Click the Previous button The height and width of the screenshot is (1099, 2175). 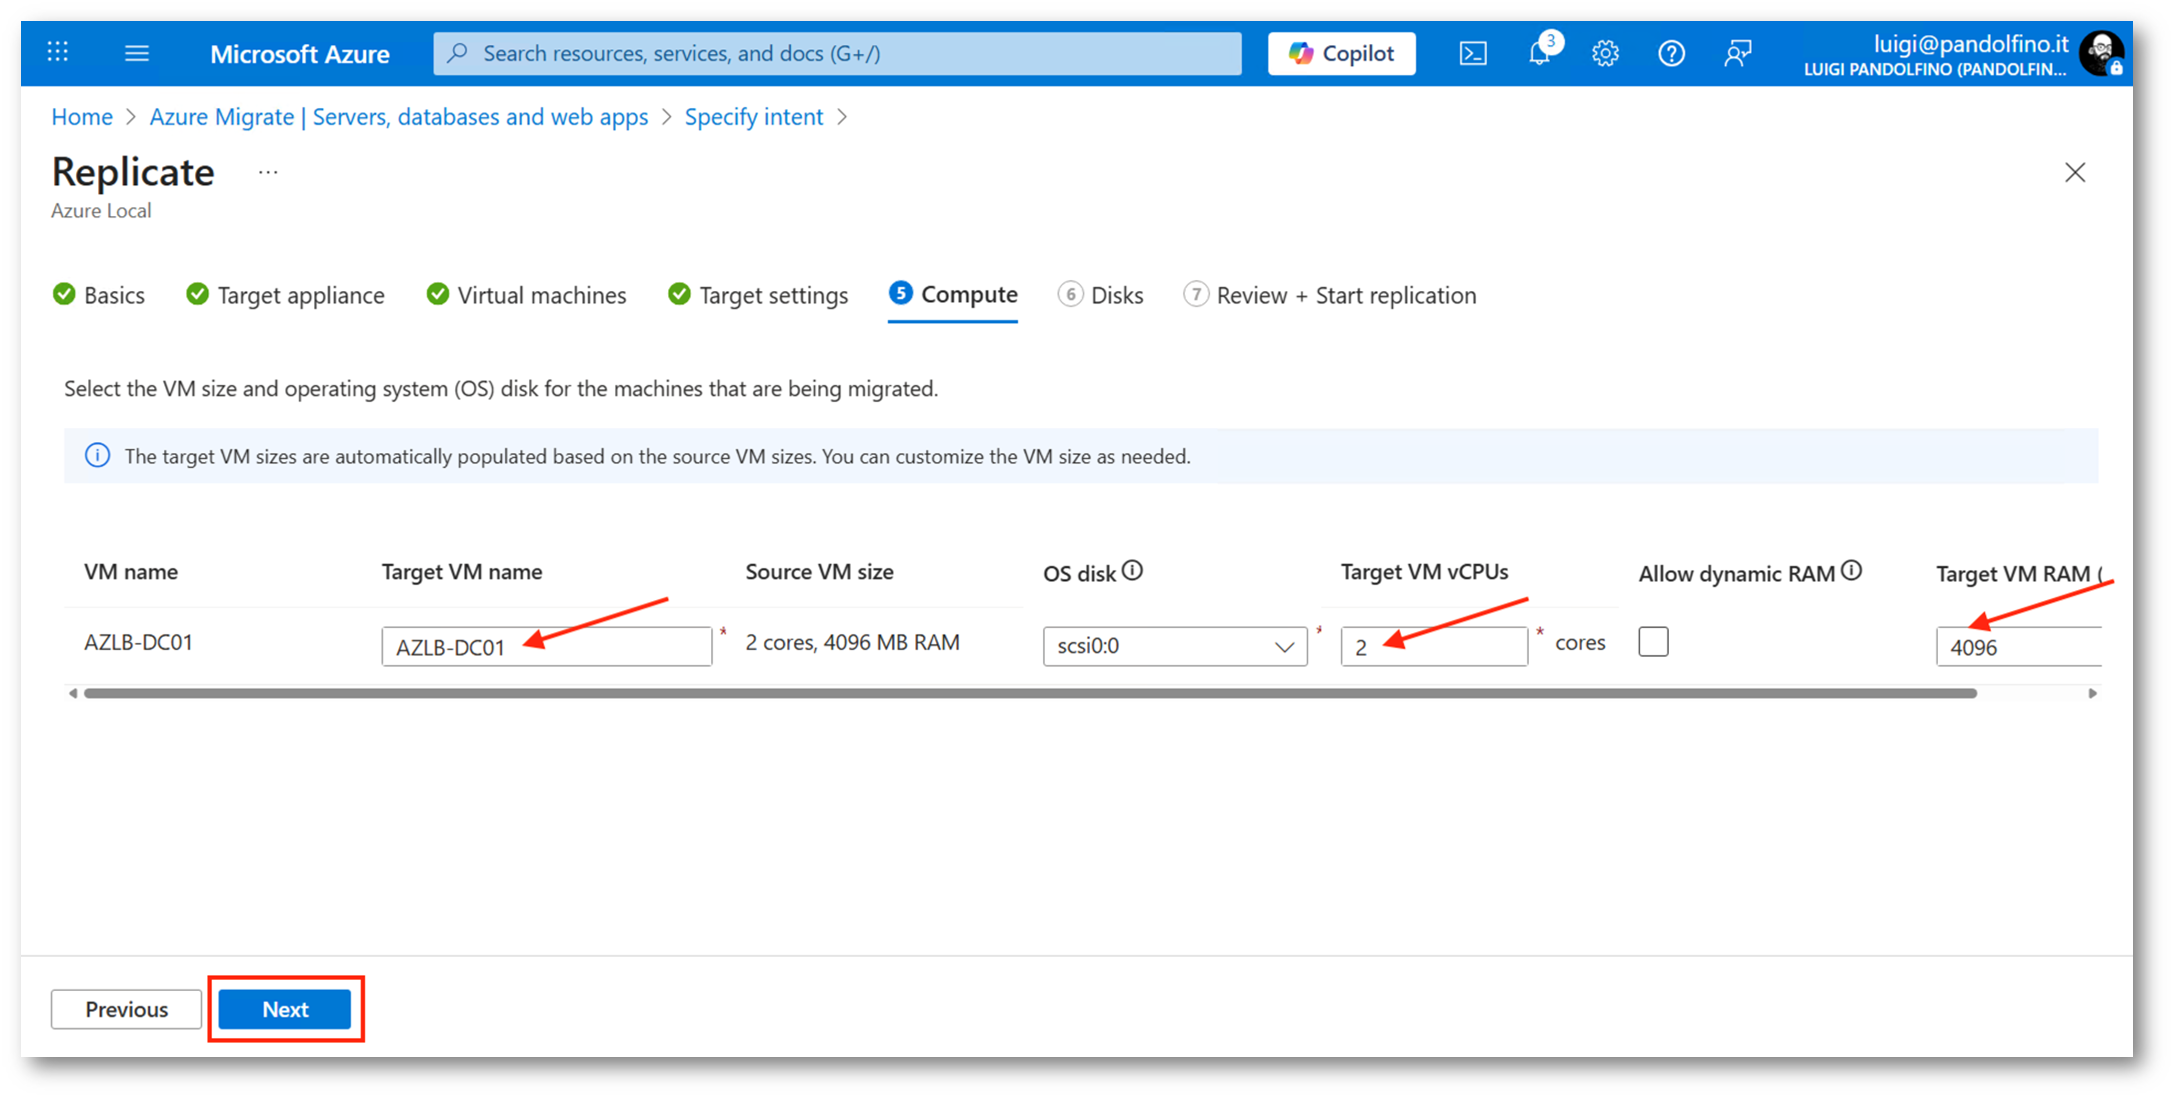[126, 1009]
